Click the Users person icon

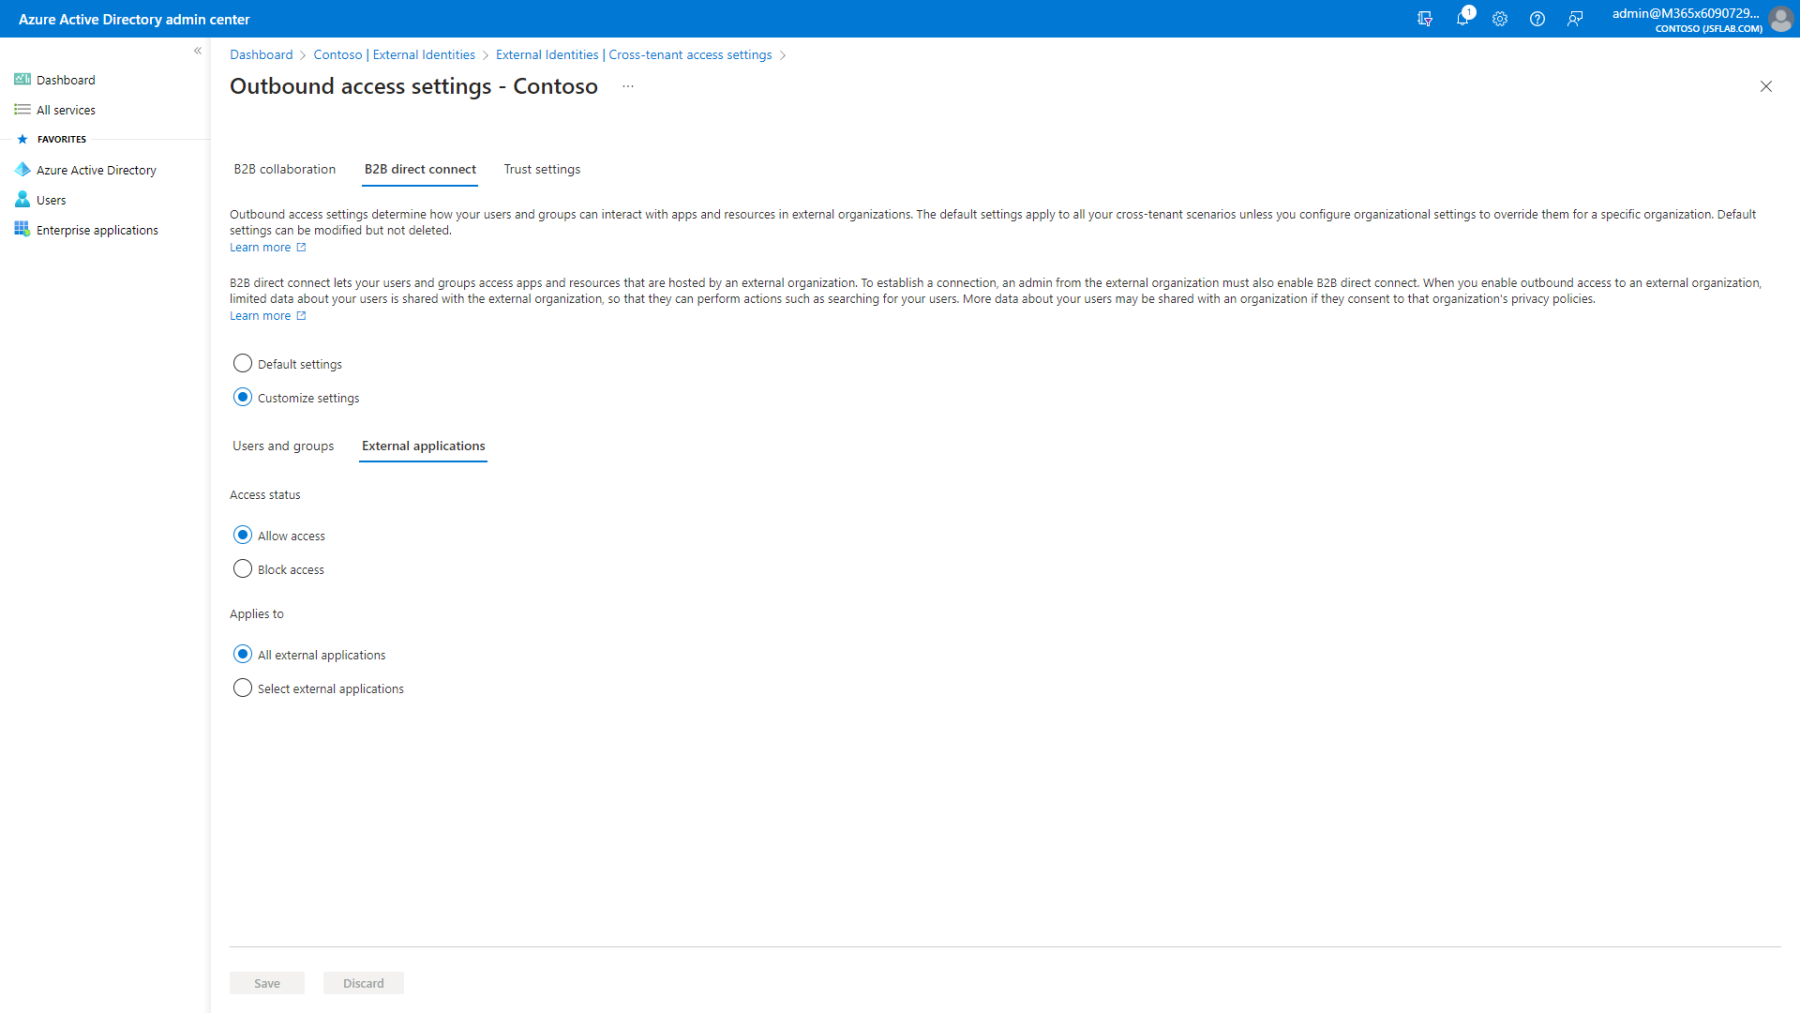point(22,199)
